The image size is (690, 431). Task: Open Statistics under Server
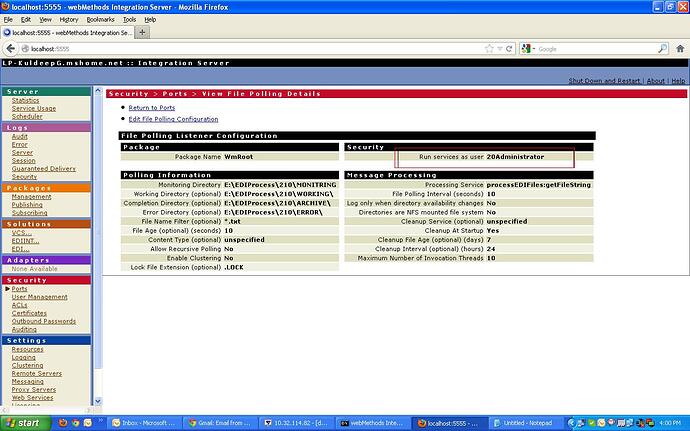25,100
